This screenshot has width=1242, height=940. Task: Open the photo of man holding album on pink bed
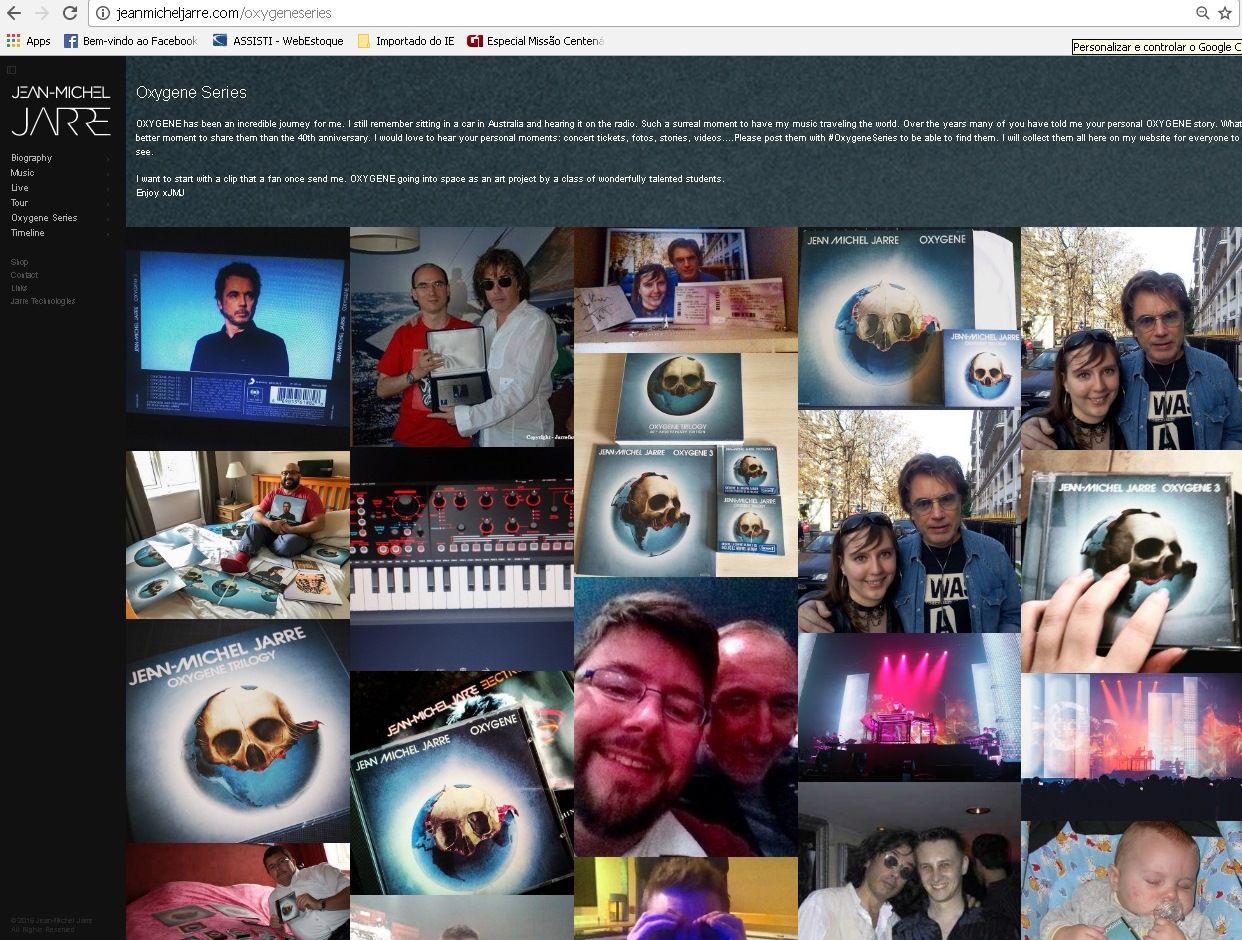tap(238, 891)
